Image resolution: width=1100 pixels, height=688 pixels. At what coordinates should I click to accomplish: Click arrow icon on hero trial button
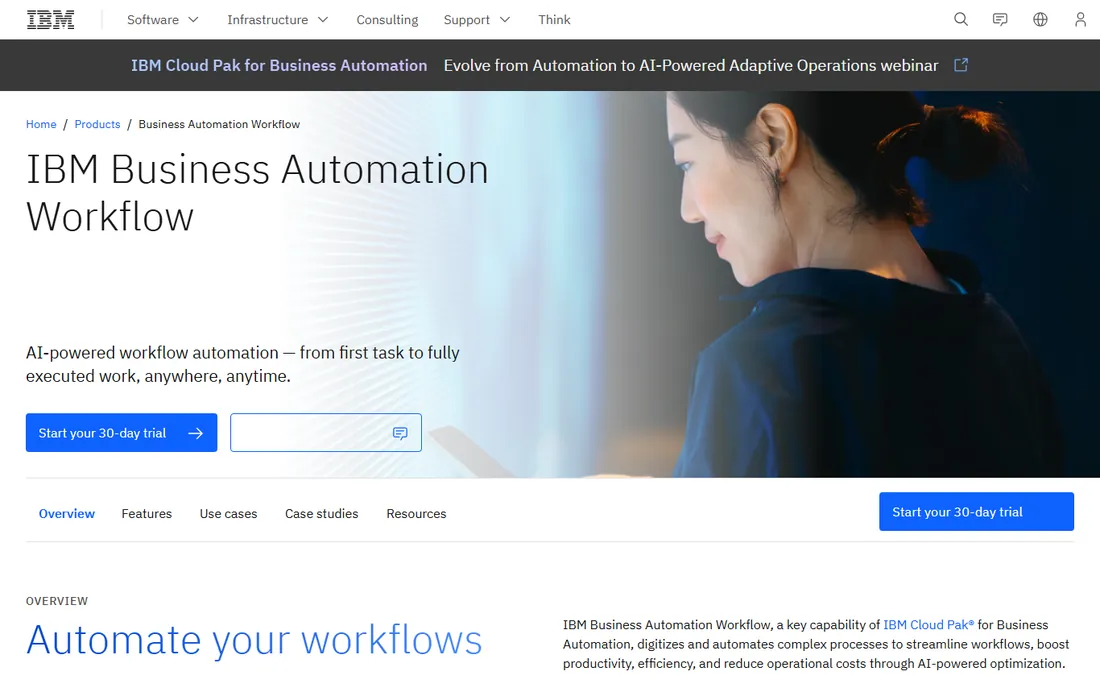pos(196,433)
